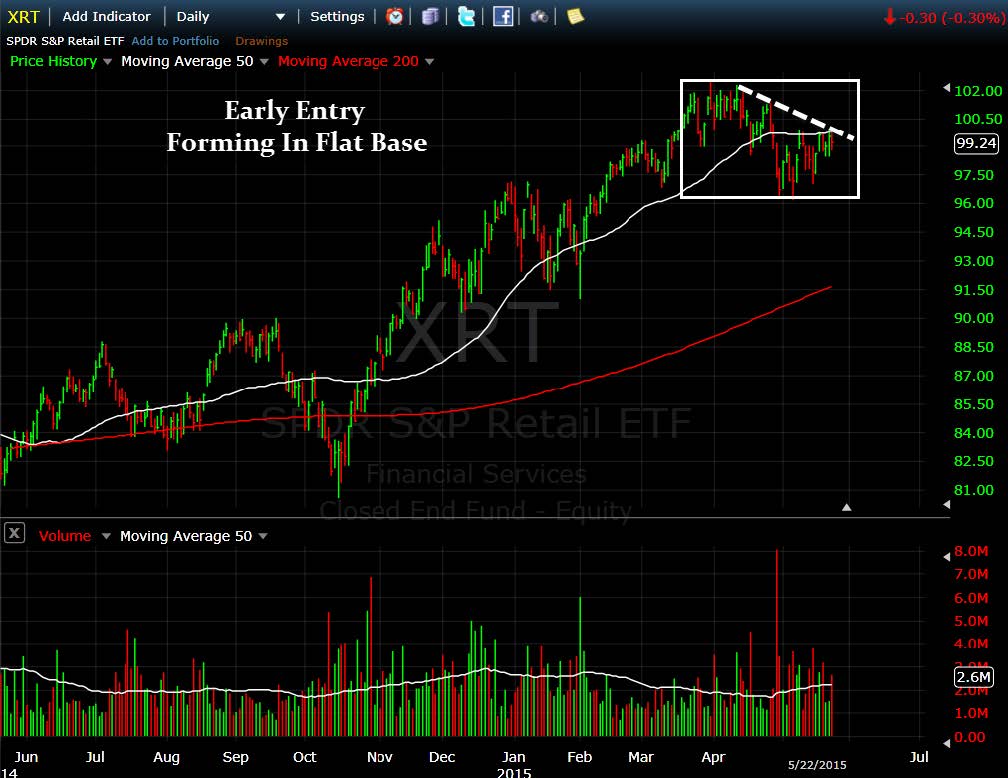The width and height of the screenshot is (1008, 778).
Task: Open the Settings menu
Action: (337, 17)
